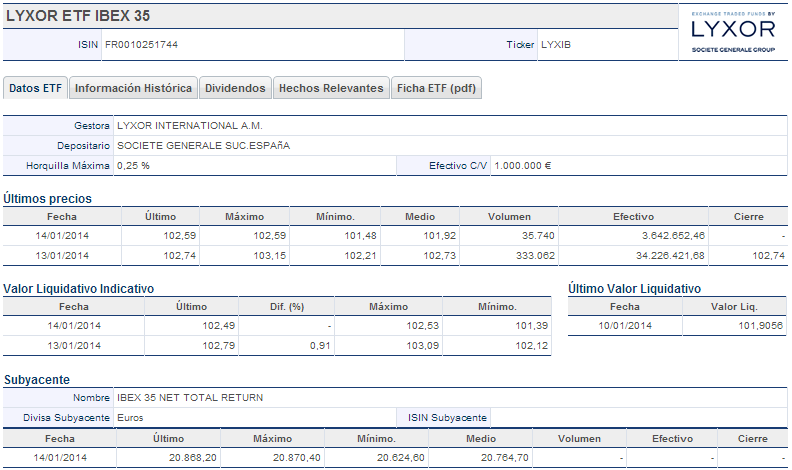Open the Ficha ETF (pdf) tab

point(436,88)
